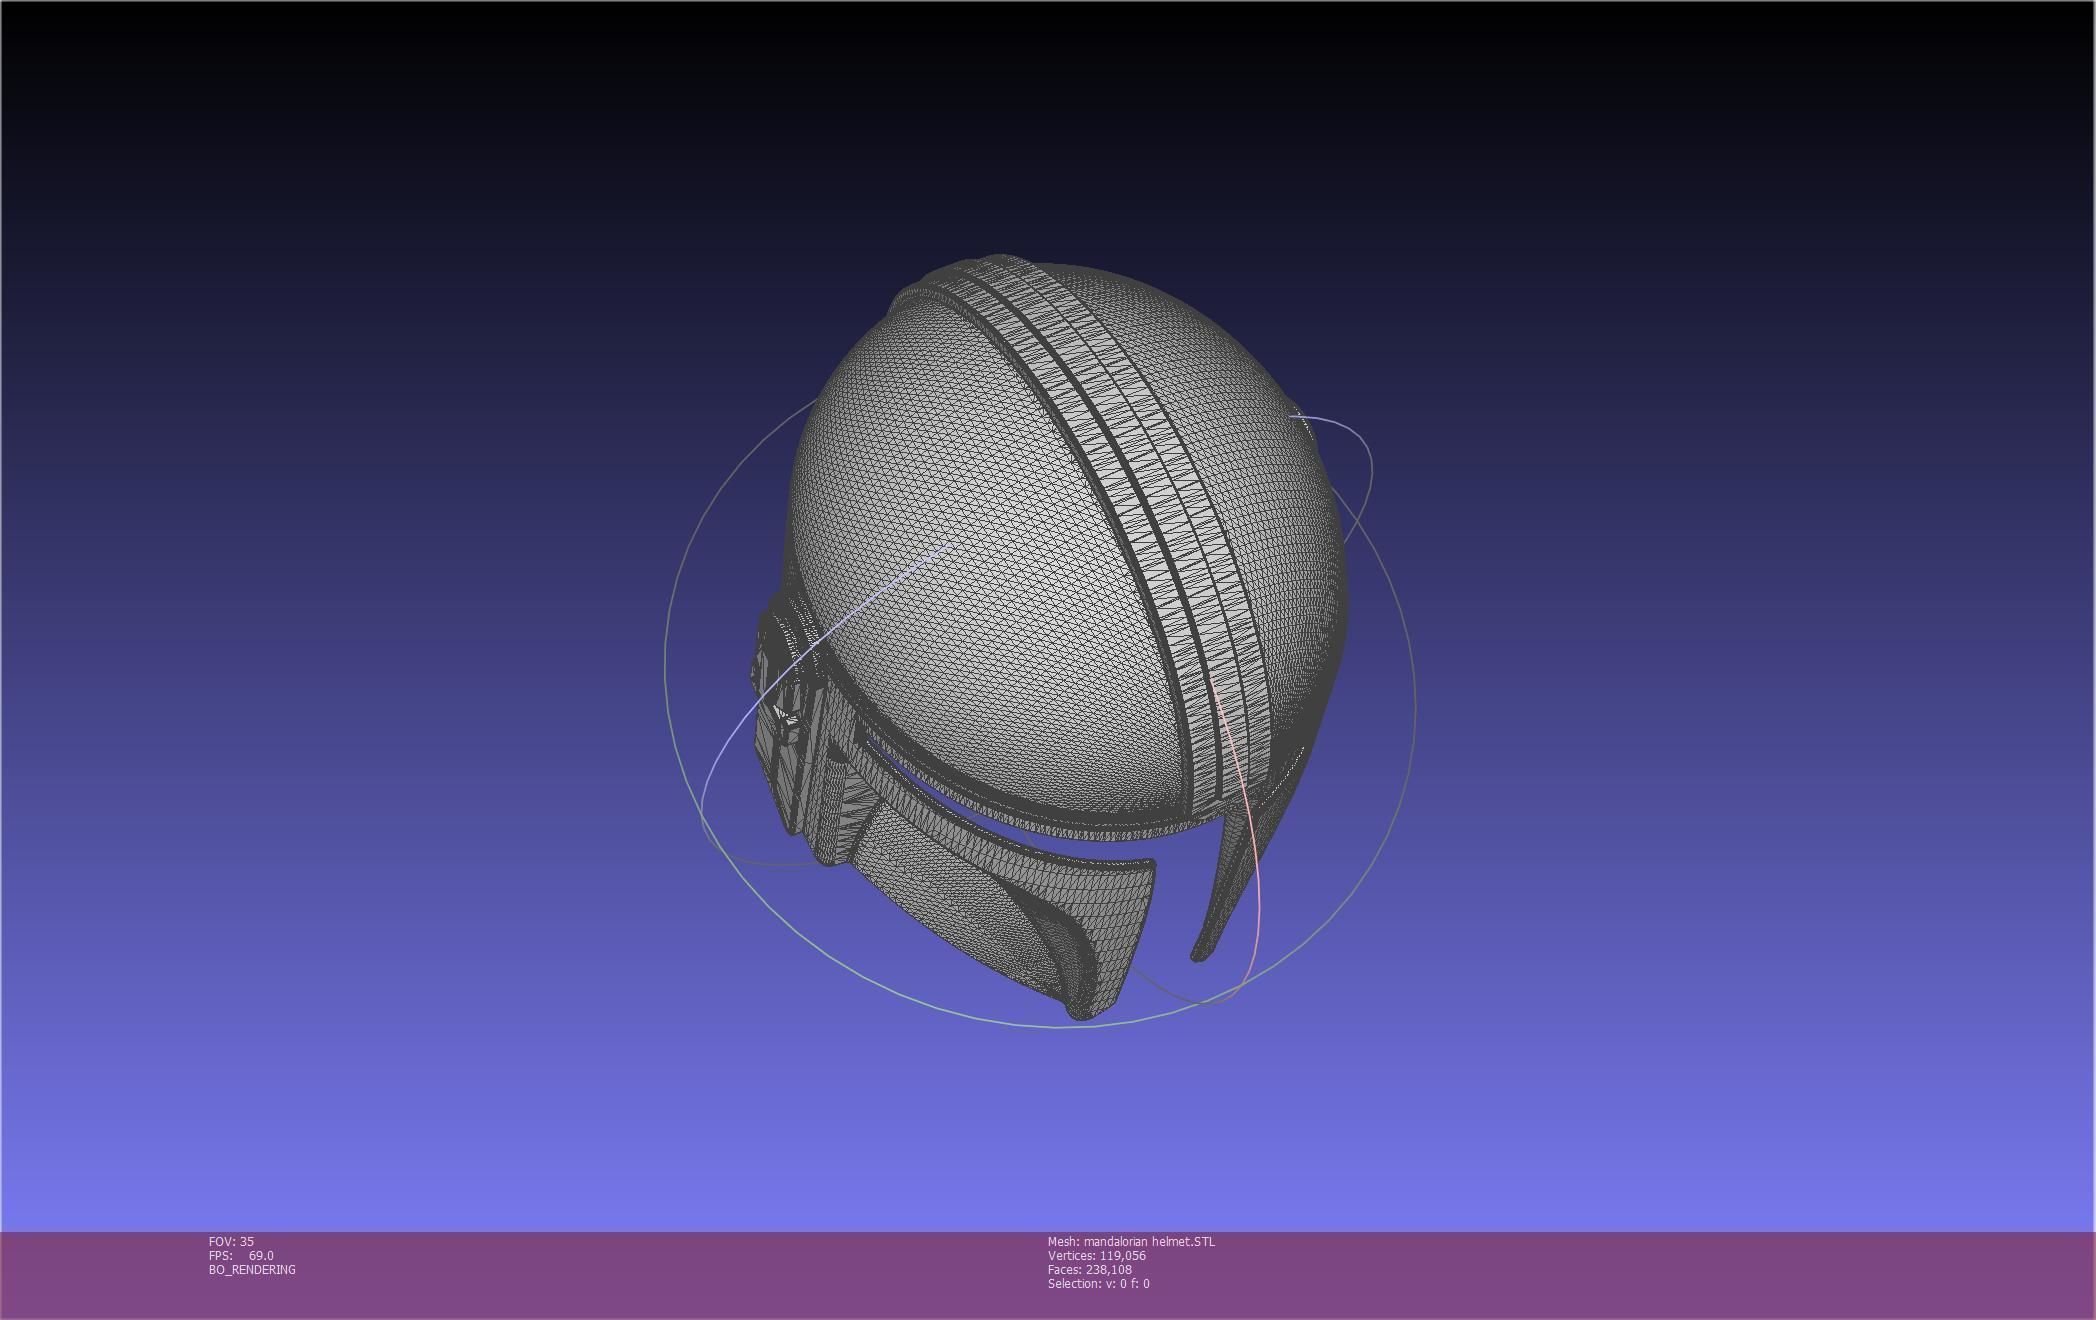The height and width of the screenshot is (1320, 2096).
Task: Click the Vertices: 119,056 info line
Action: coord(1097,1255)
